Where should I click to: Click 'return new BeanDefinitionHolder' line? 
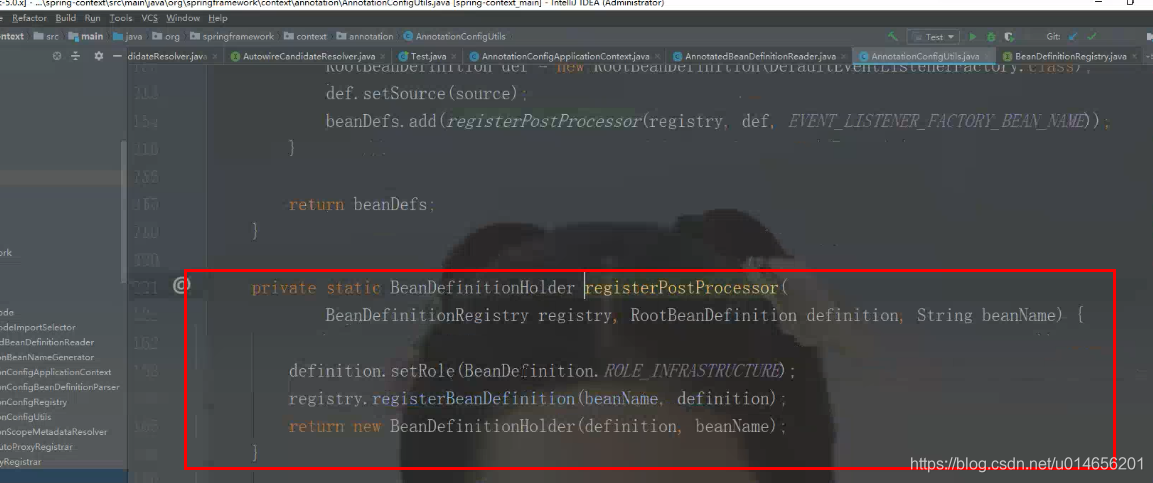538,426
